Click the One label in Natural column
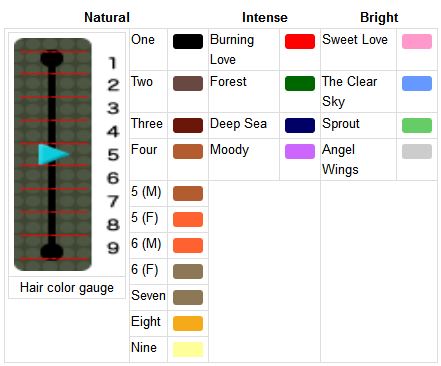 pyautogui.click(x=143, y=40)
